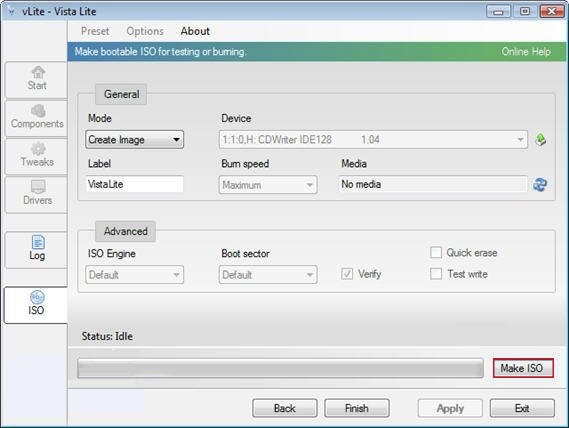Enable the Quick erase checkbox

(x=436, y=252)
